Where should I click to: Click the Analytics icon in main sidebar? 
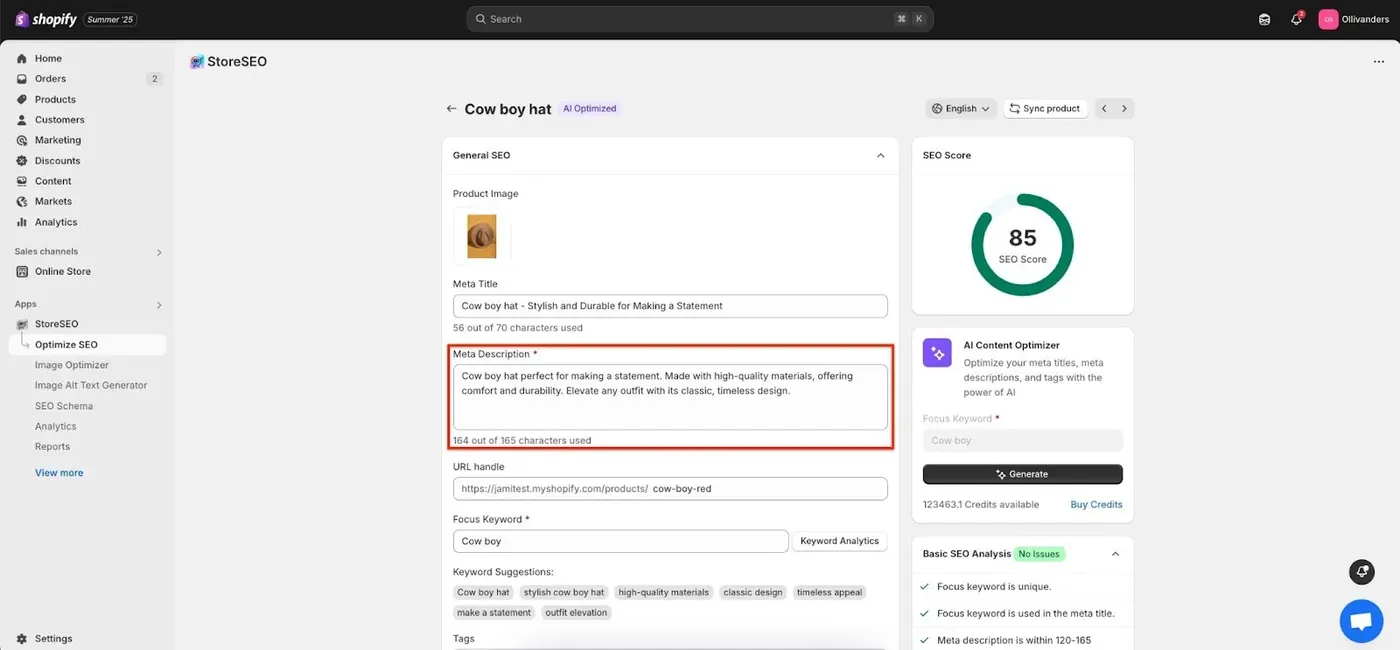click(22, 222)
